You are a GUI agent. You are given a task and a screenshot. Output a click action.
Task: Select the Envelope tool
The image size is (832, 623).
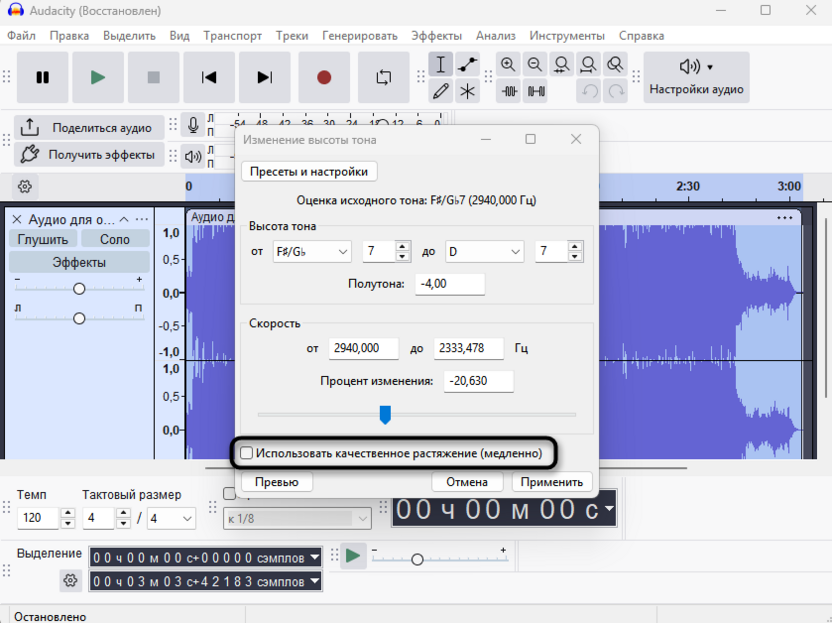(x=467, y=65)
